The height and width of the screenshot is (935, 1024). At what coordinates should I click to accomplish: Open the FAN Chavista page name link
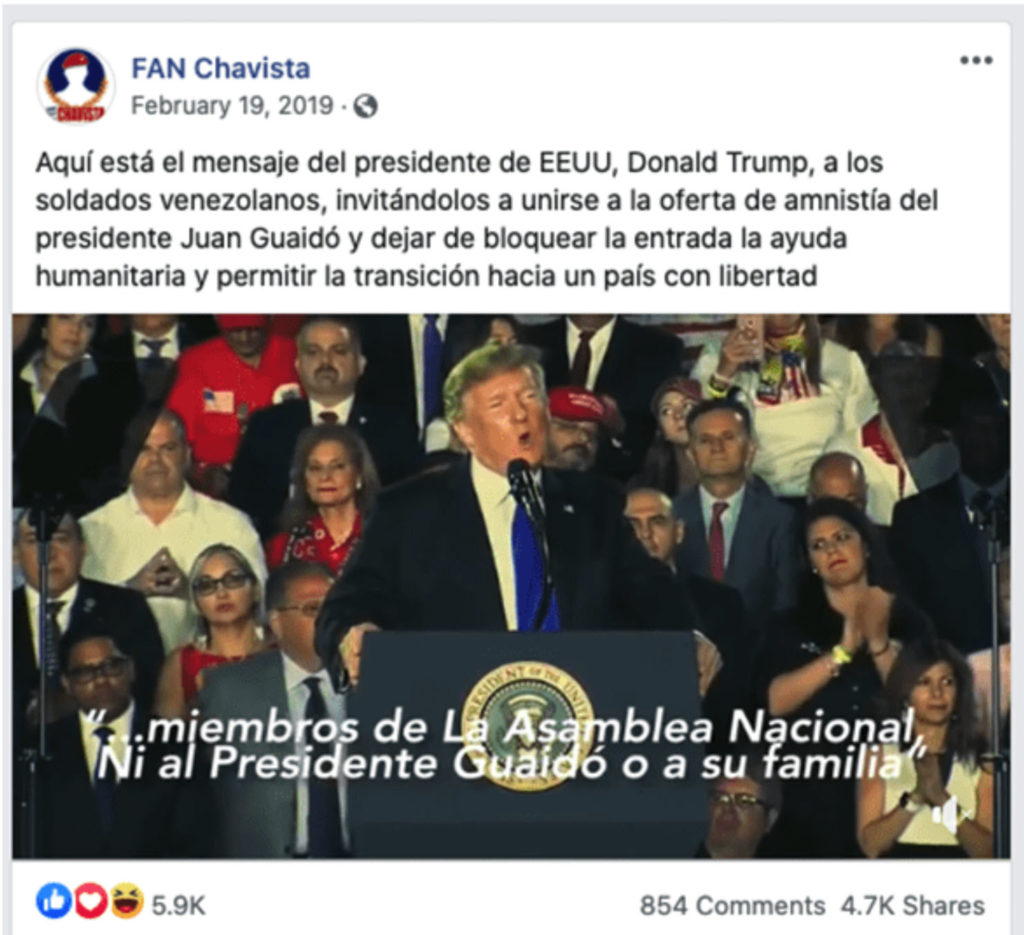click(x=221, y=68)
